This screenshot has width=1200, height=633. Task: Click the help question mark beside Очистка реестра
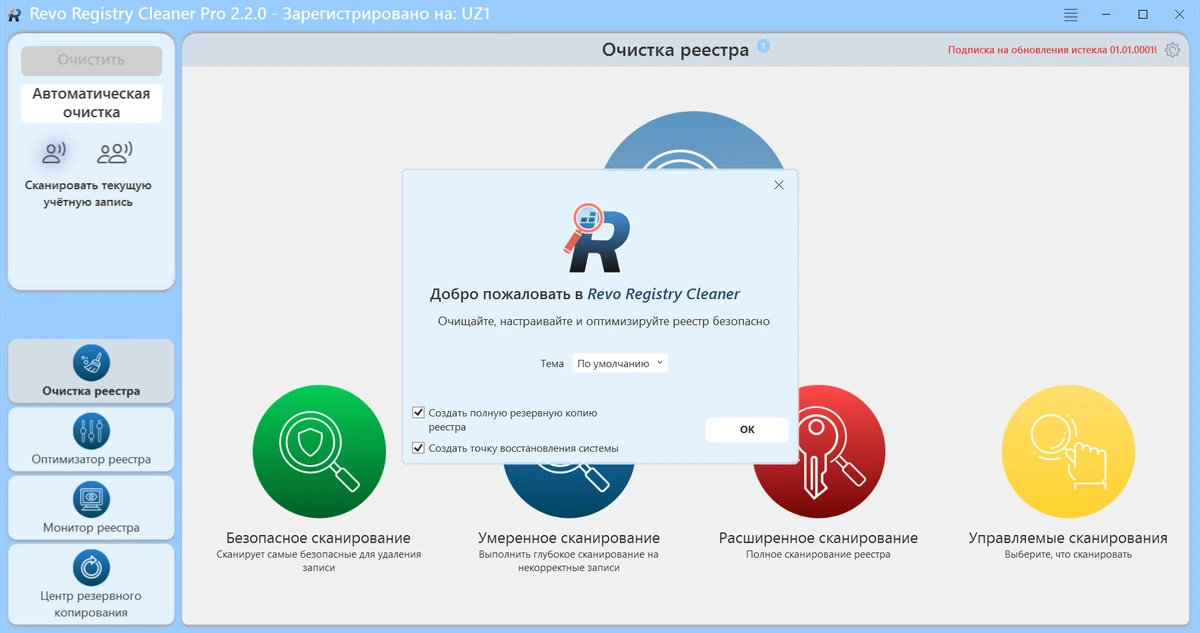point(763,46)
